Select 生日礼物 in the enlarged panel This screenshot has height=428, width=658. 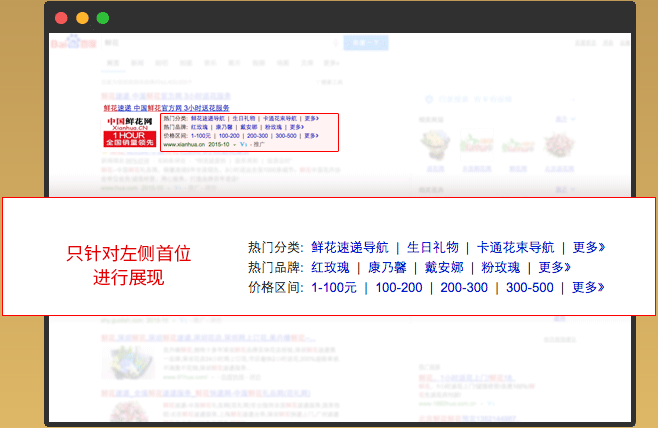[x=433, y=247]
